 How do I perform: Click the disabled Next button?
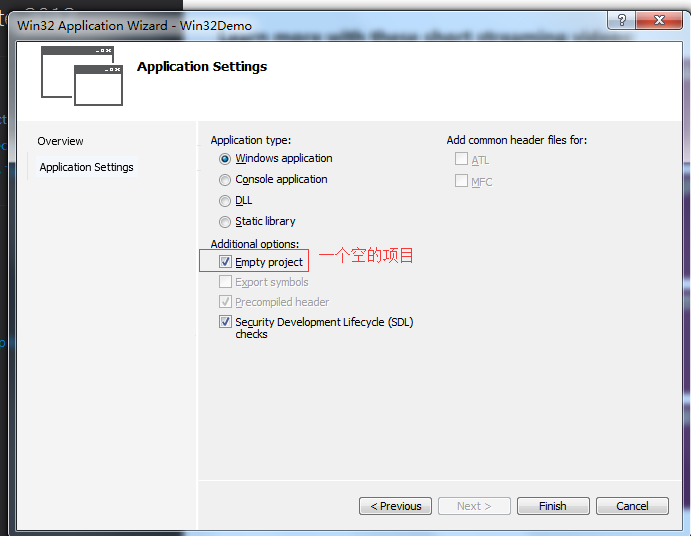click(474, 506)
